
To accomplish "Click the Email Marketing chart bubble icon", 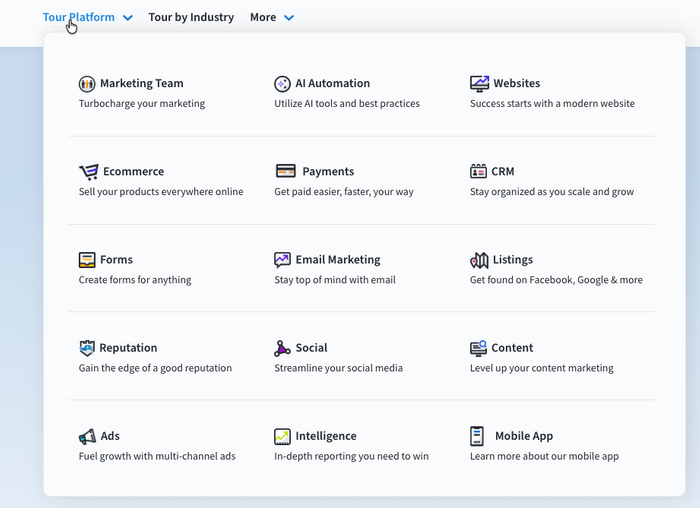I will tap(282, 260).
